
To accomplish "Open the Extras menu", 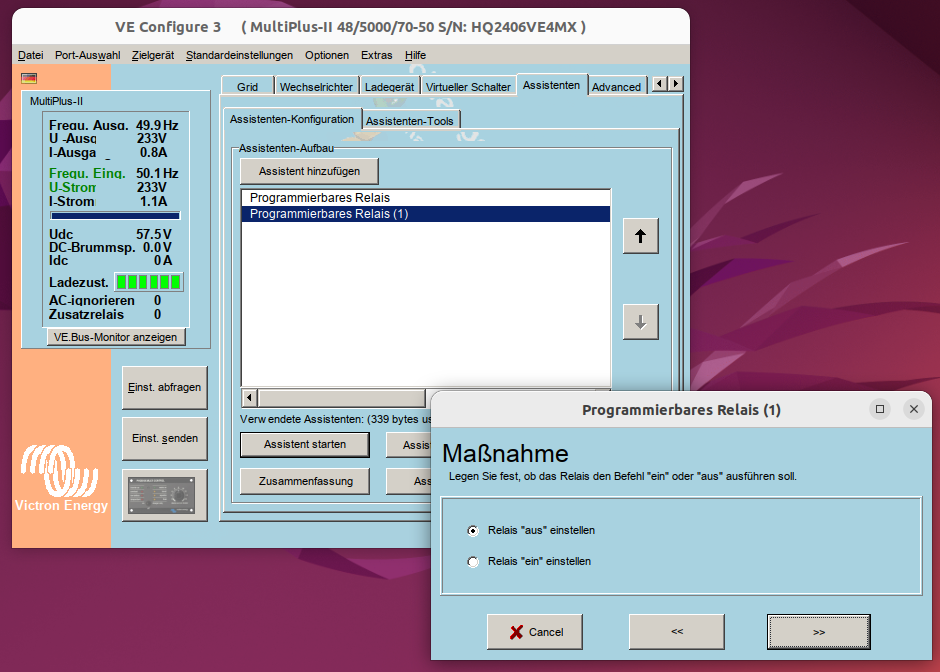I will tap(376, 55).
